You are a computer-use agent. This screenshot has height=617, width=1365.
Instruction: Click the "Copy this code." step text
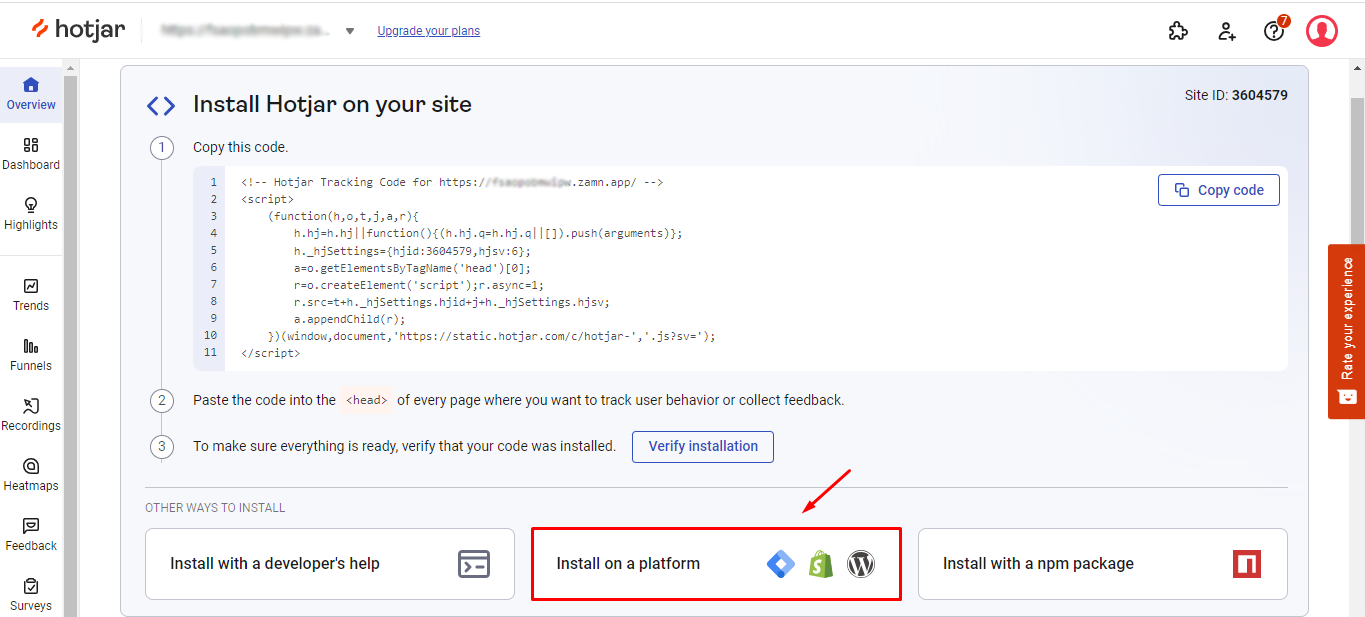(240, 147)
